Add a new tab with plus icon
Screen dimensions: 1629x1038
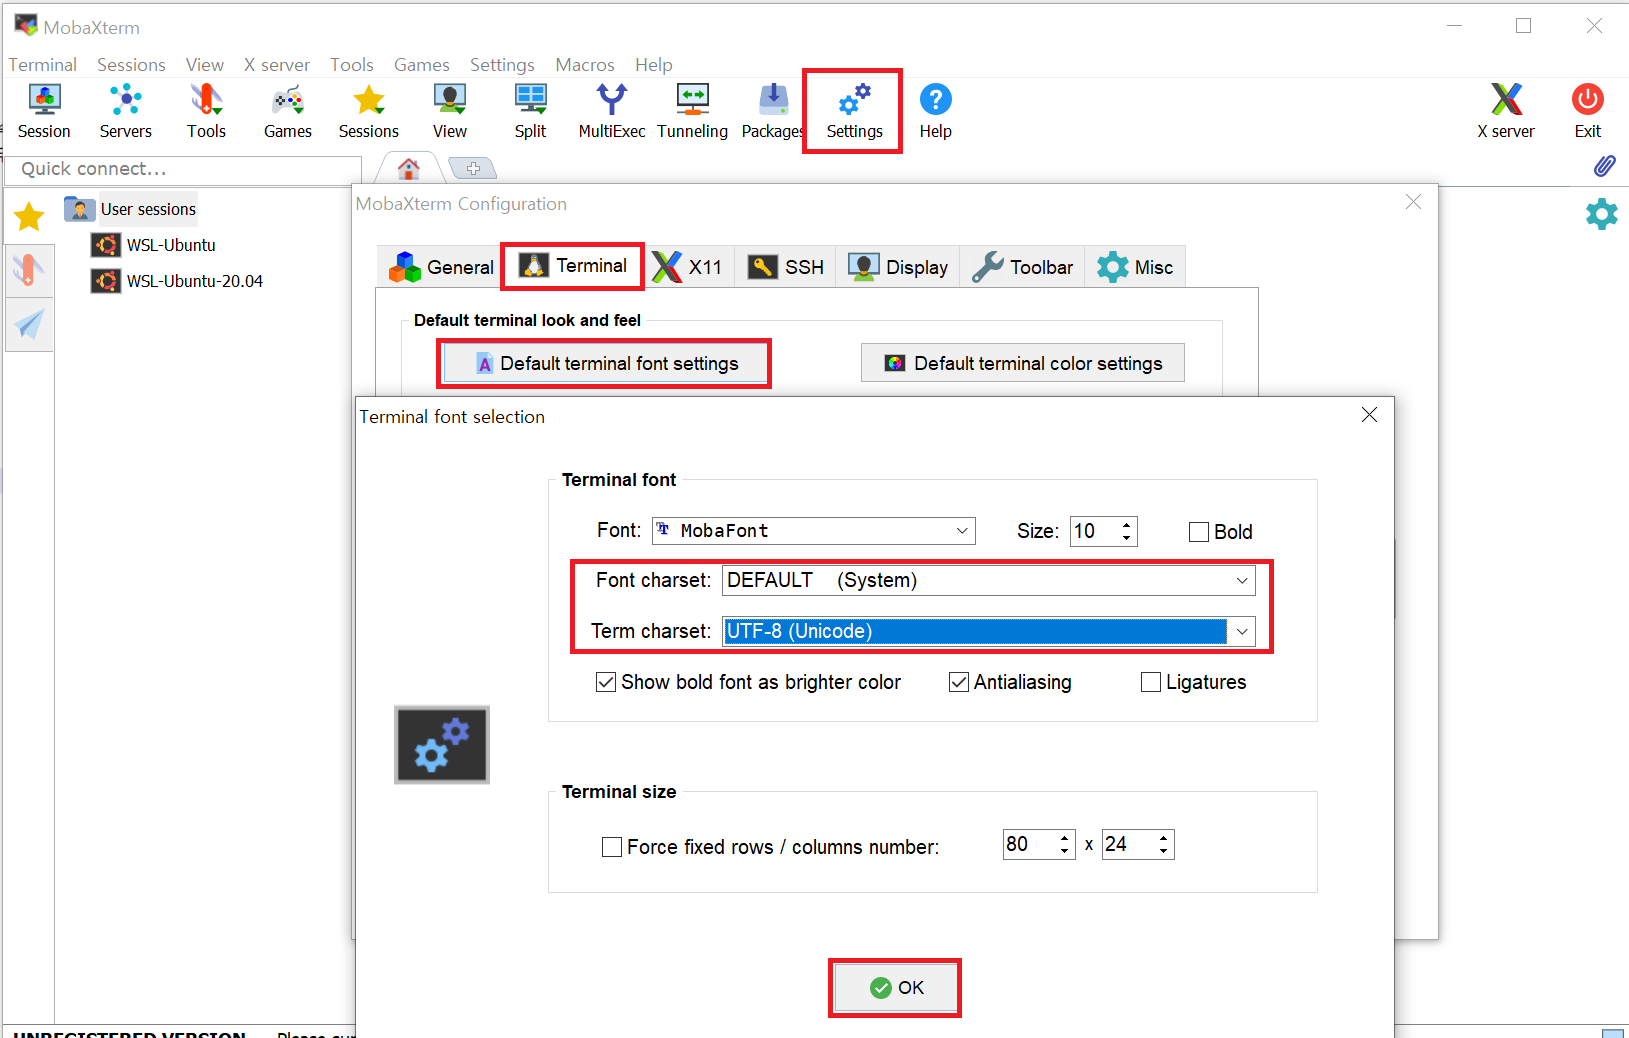(474, 169)
